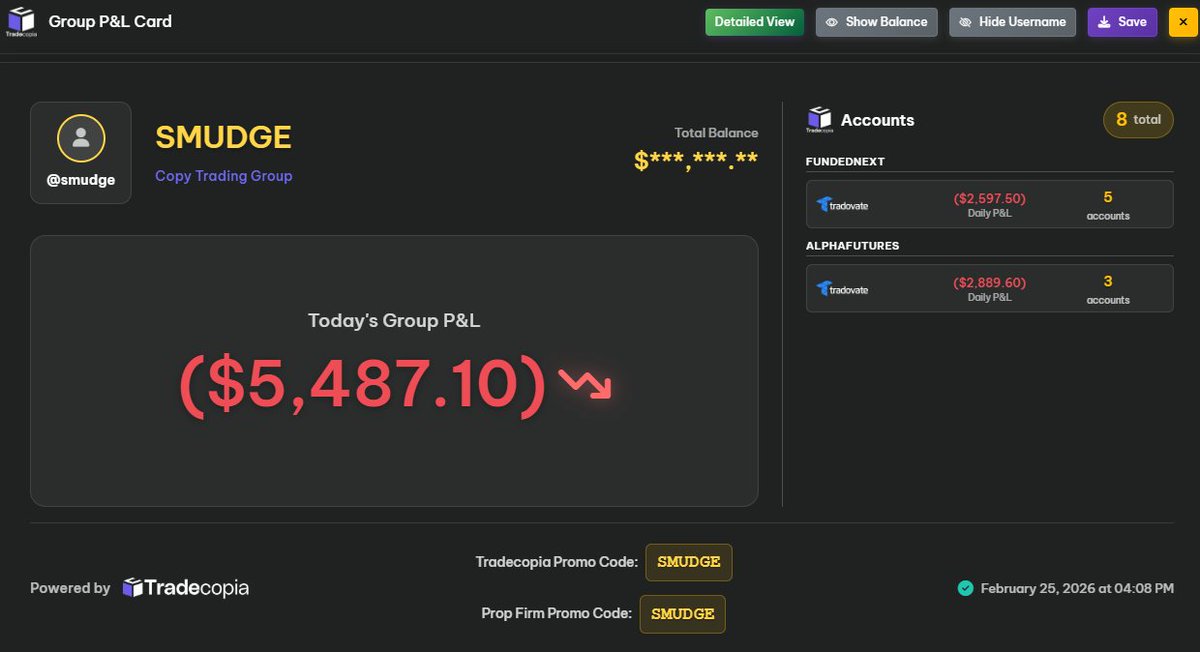Viewport: 1200px width, 652px height.
Task: Click the ($2,597.50) Daily P&L value
Action: (x=989, y=199)
